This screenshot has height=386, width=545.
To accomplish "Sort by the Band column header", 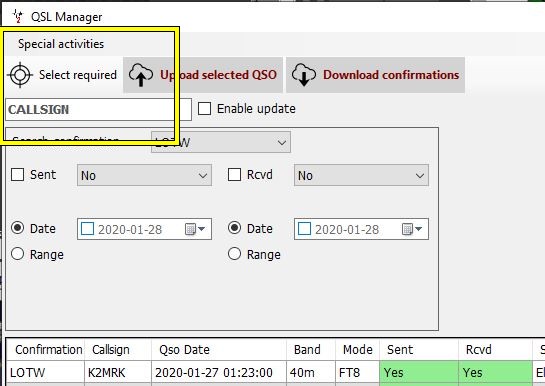I will [x=311, y=350].
